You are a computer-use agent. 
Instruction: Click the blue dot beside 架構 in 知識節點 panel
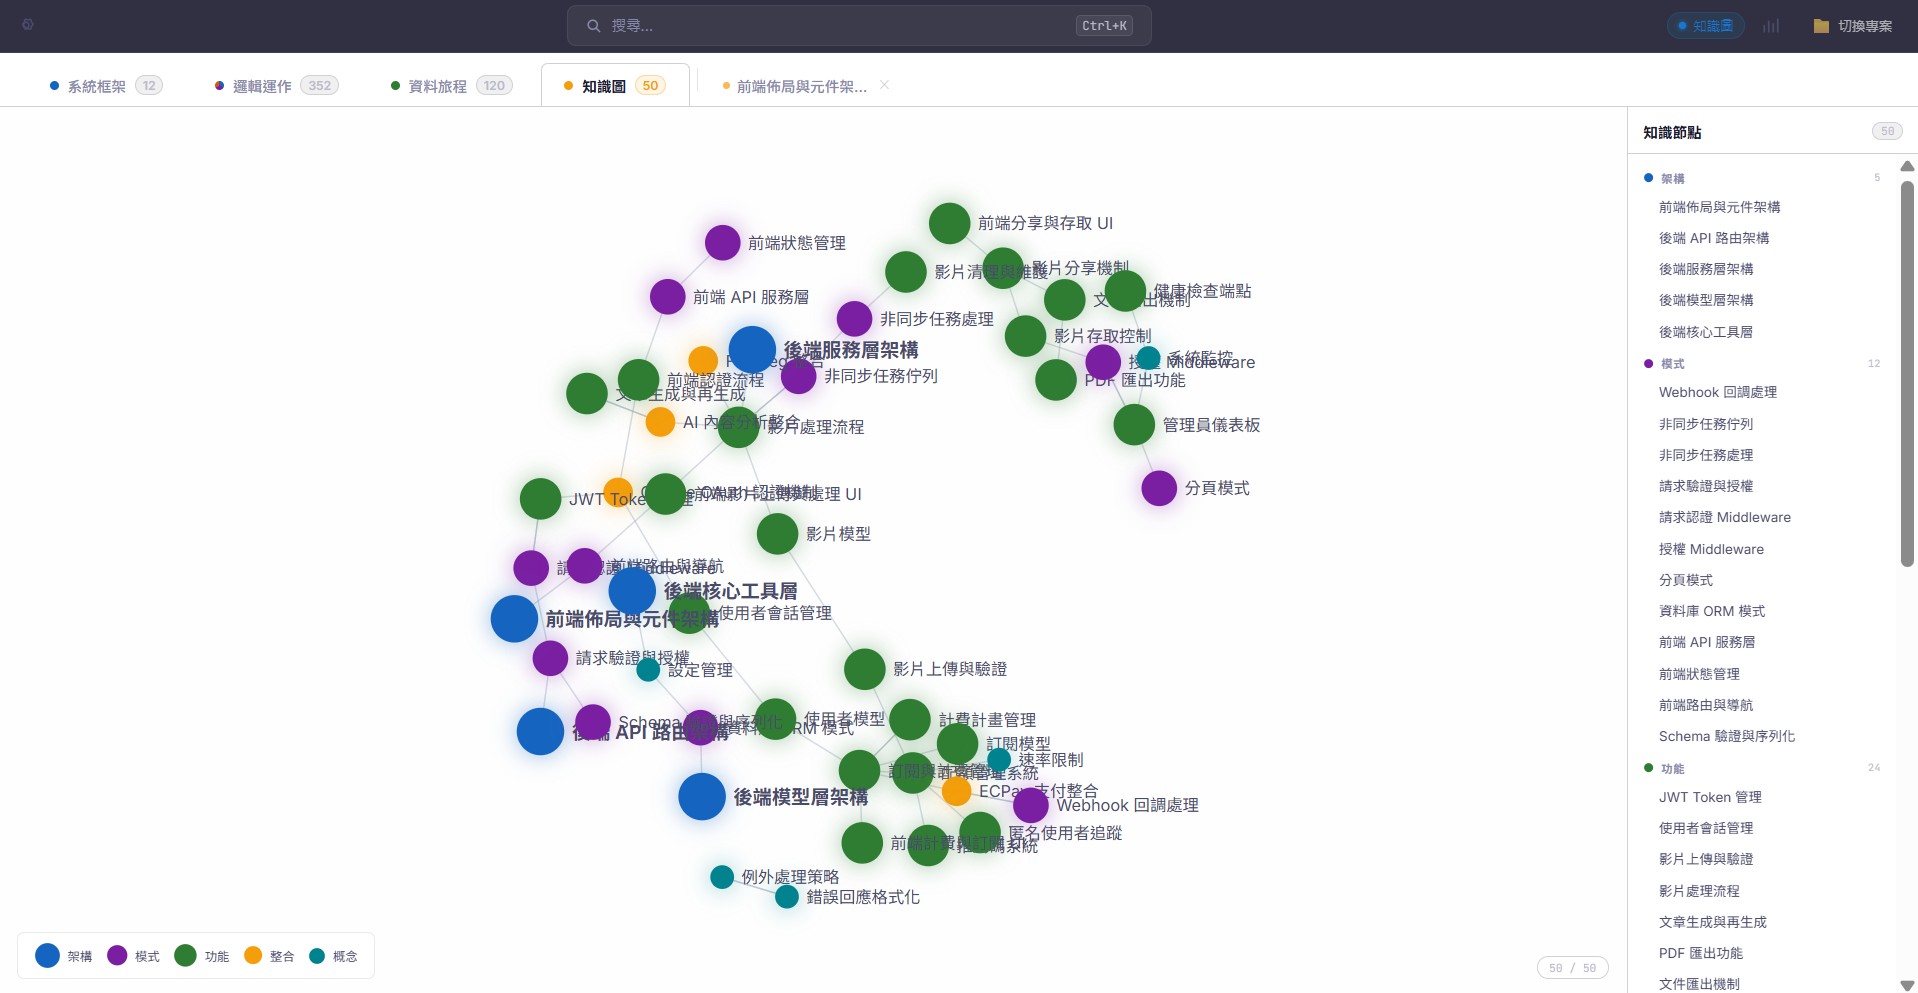tap(1649, 178)
